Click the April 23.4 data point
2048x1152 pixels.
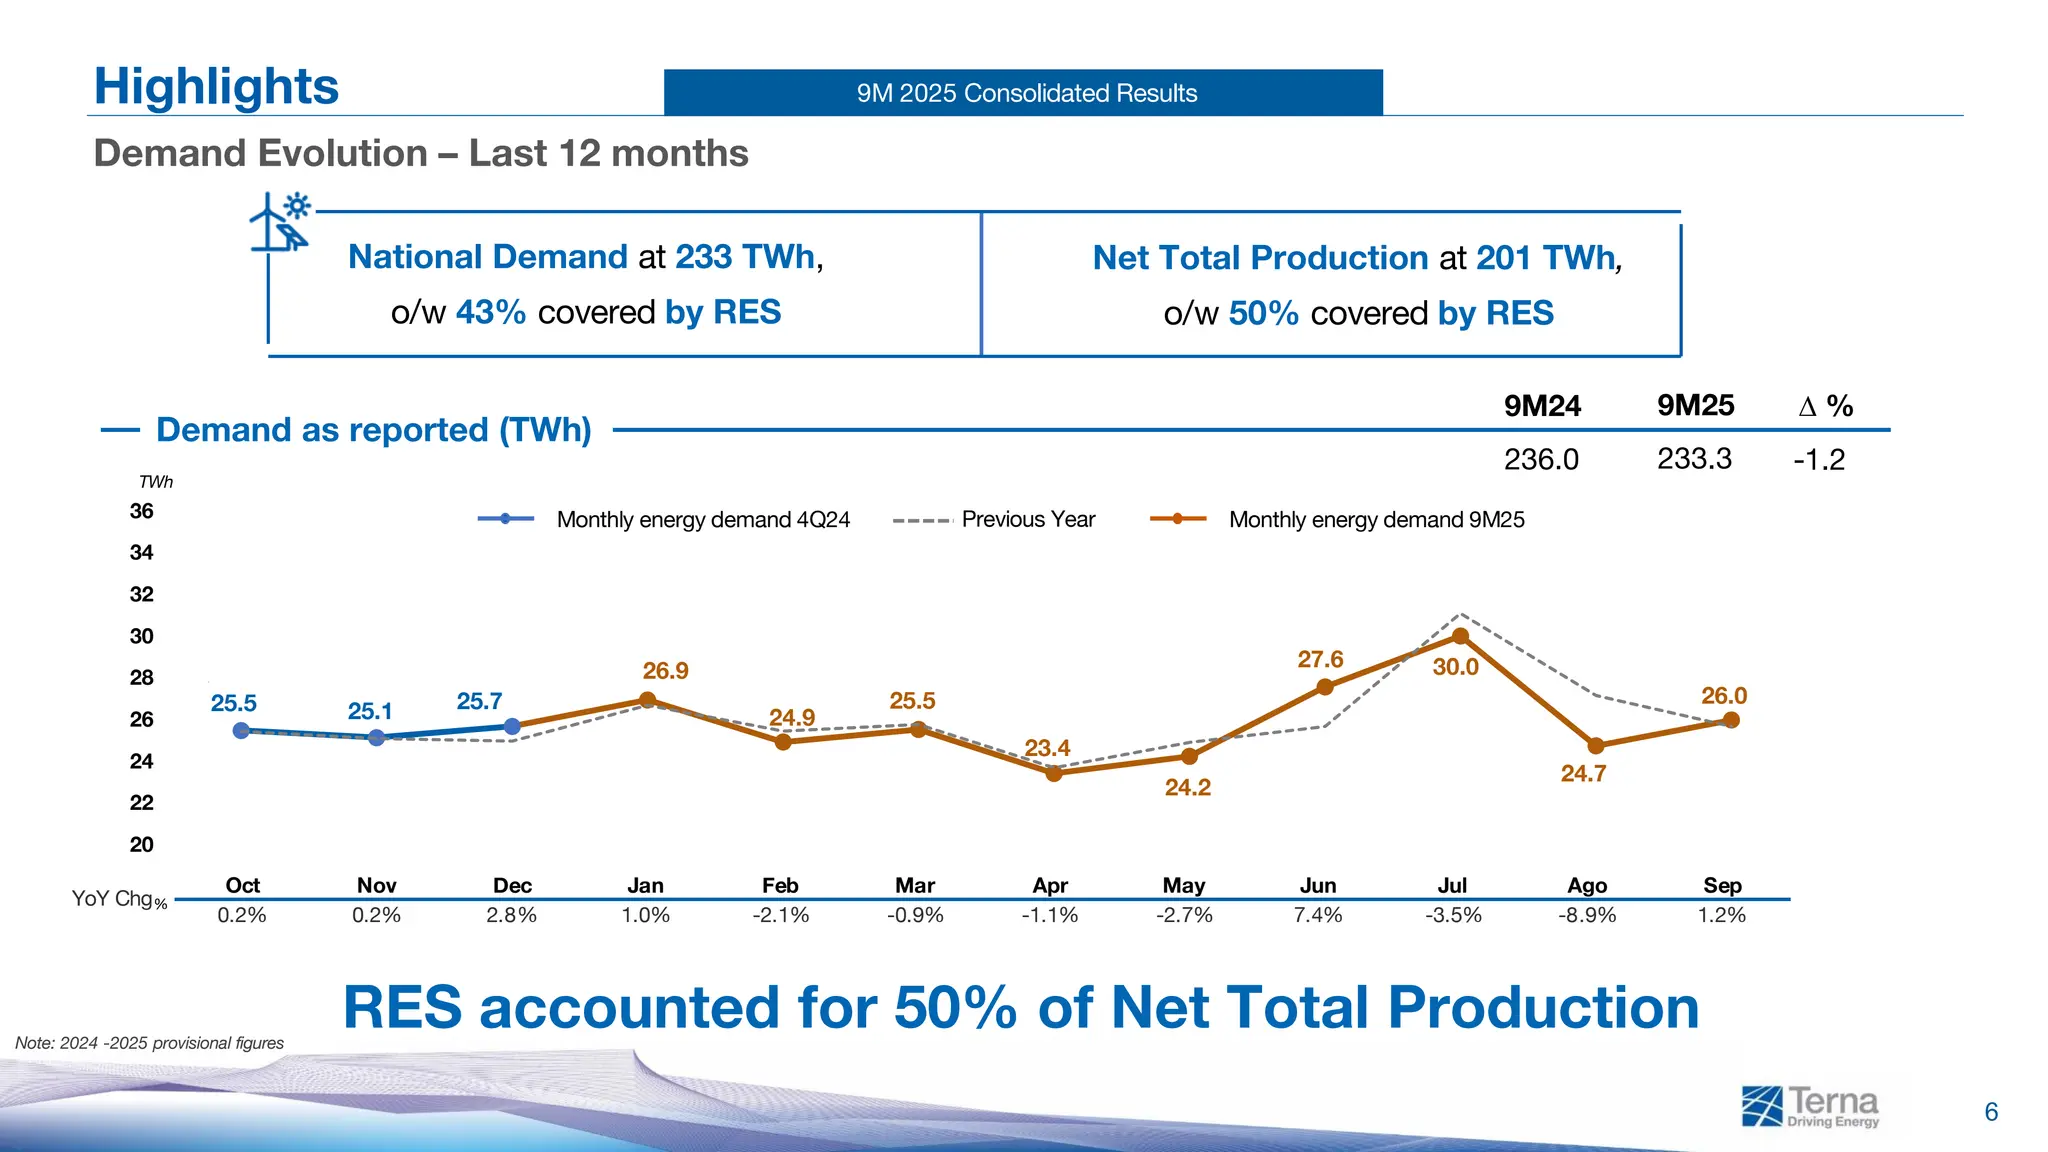(1053, 773)
